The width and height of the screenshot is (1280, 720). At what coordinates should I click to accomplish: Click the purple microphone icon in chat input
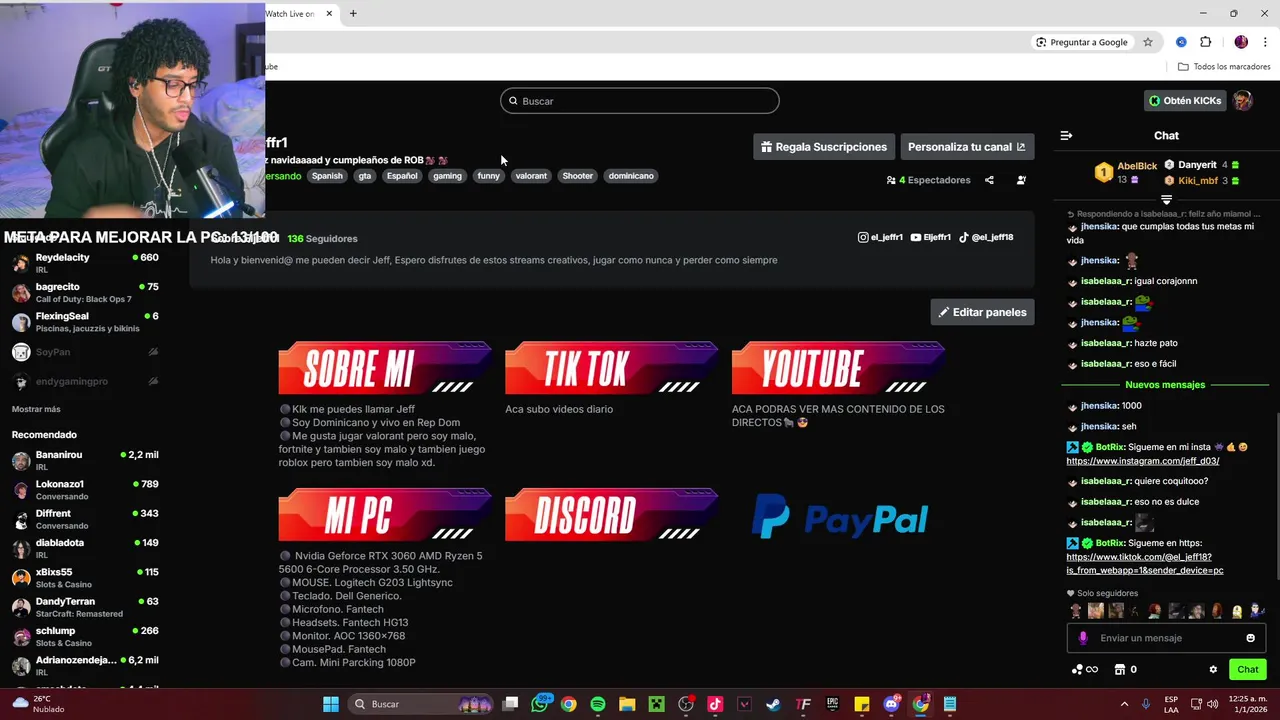pos(1083,638)
